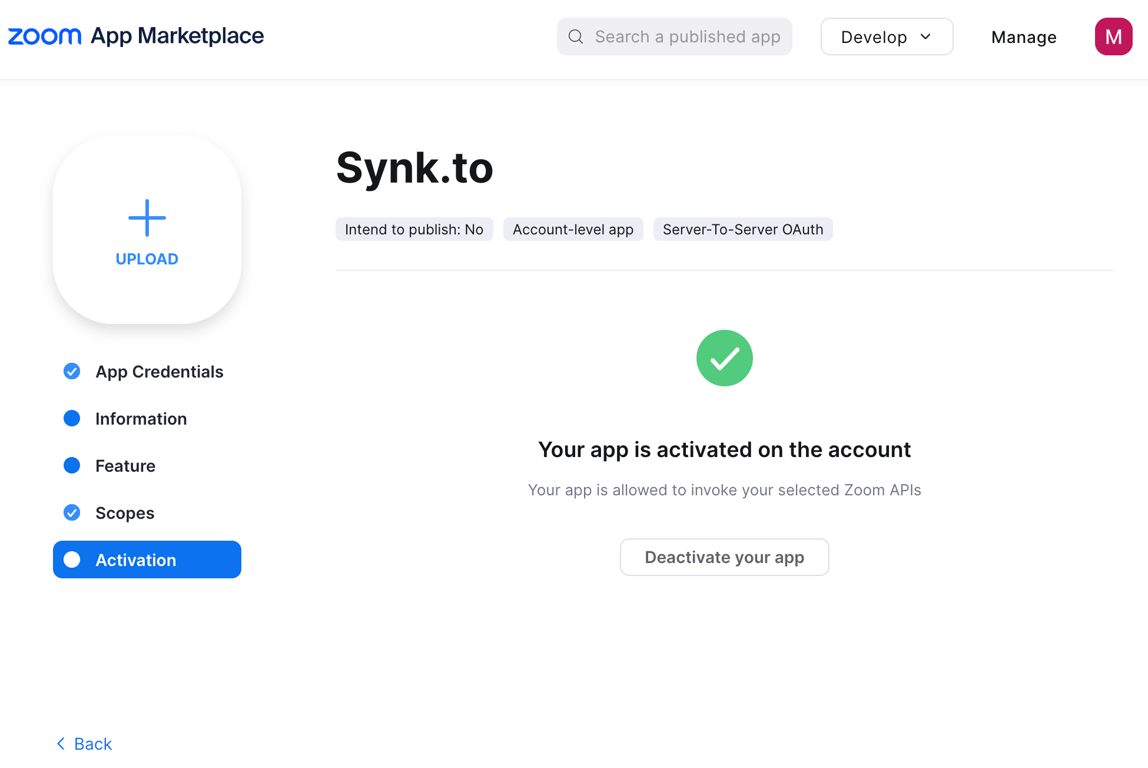This screenshot has width=1148, height=768.
Task: Click the Zoom logo in header
Action: (x=45, y=37)
